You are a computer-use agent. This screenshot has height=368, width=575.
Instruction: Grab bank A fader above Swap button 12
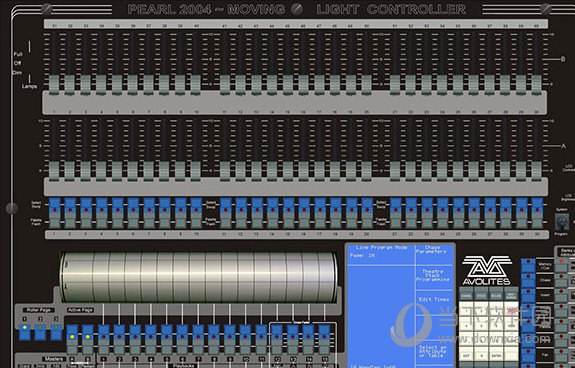(241, 171)
